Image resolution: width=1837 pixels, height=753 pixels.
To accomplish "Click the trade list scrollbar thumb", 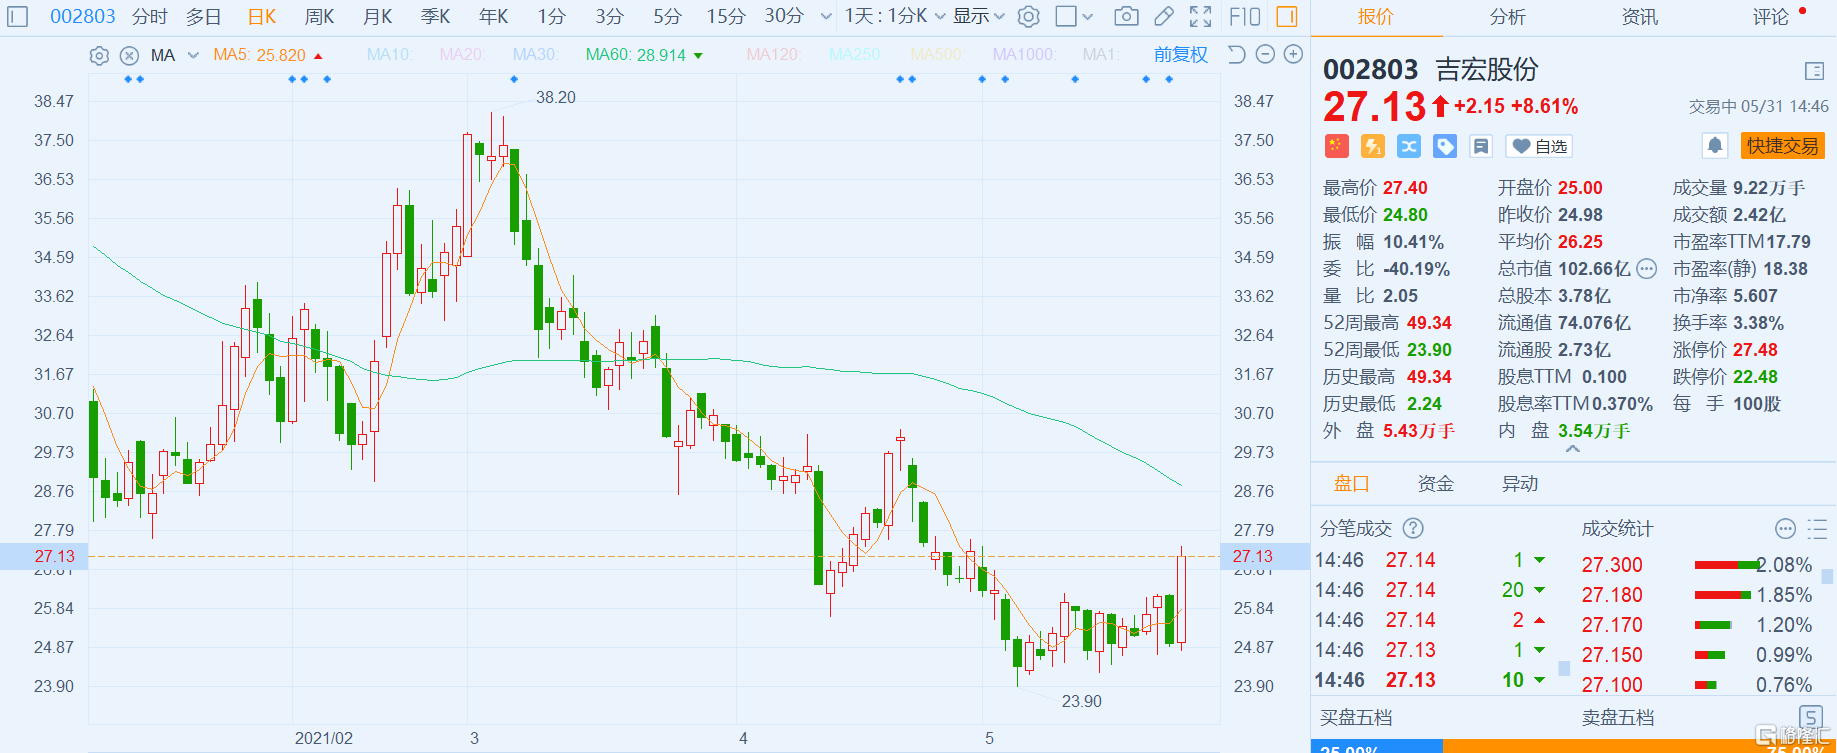I will pos(1564,668).
